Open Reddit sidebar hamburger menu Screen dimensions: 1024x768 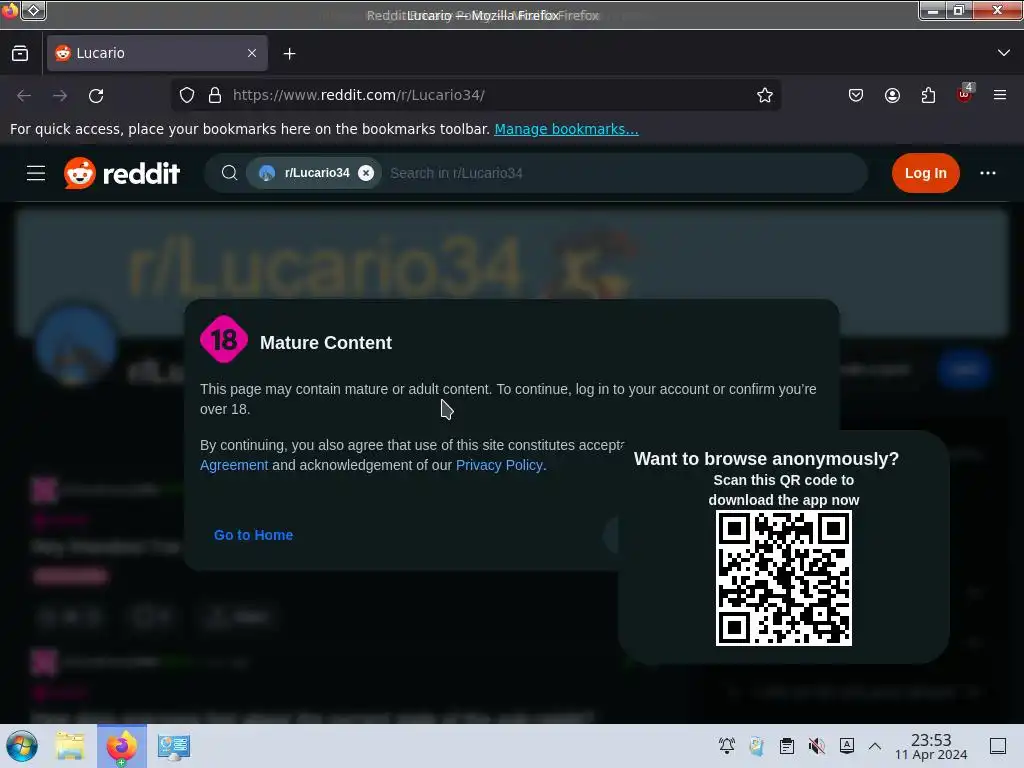(36, 173)
